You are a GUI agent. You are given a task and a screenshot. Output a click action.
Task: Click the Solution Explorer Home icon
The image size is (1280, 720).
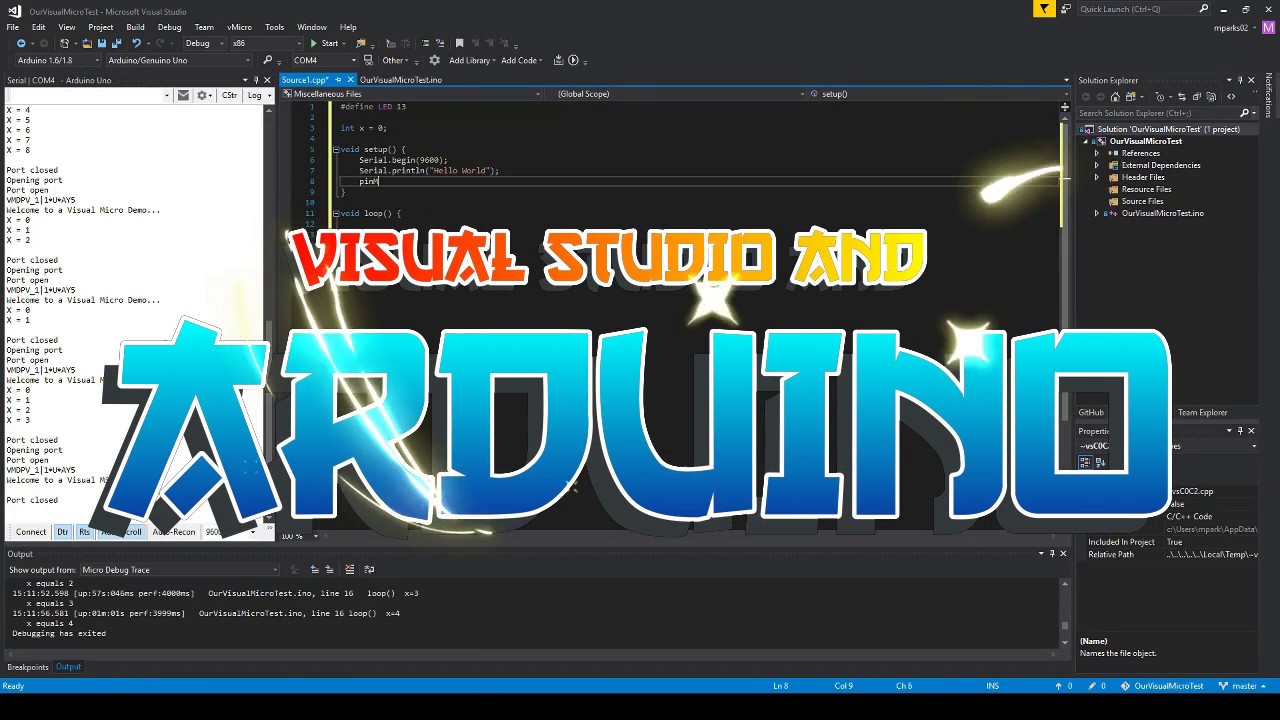[1115, 97]
